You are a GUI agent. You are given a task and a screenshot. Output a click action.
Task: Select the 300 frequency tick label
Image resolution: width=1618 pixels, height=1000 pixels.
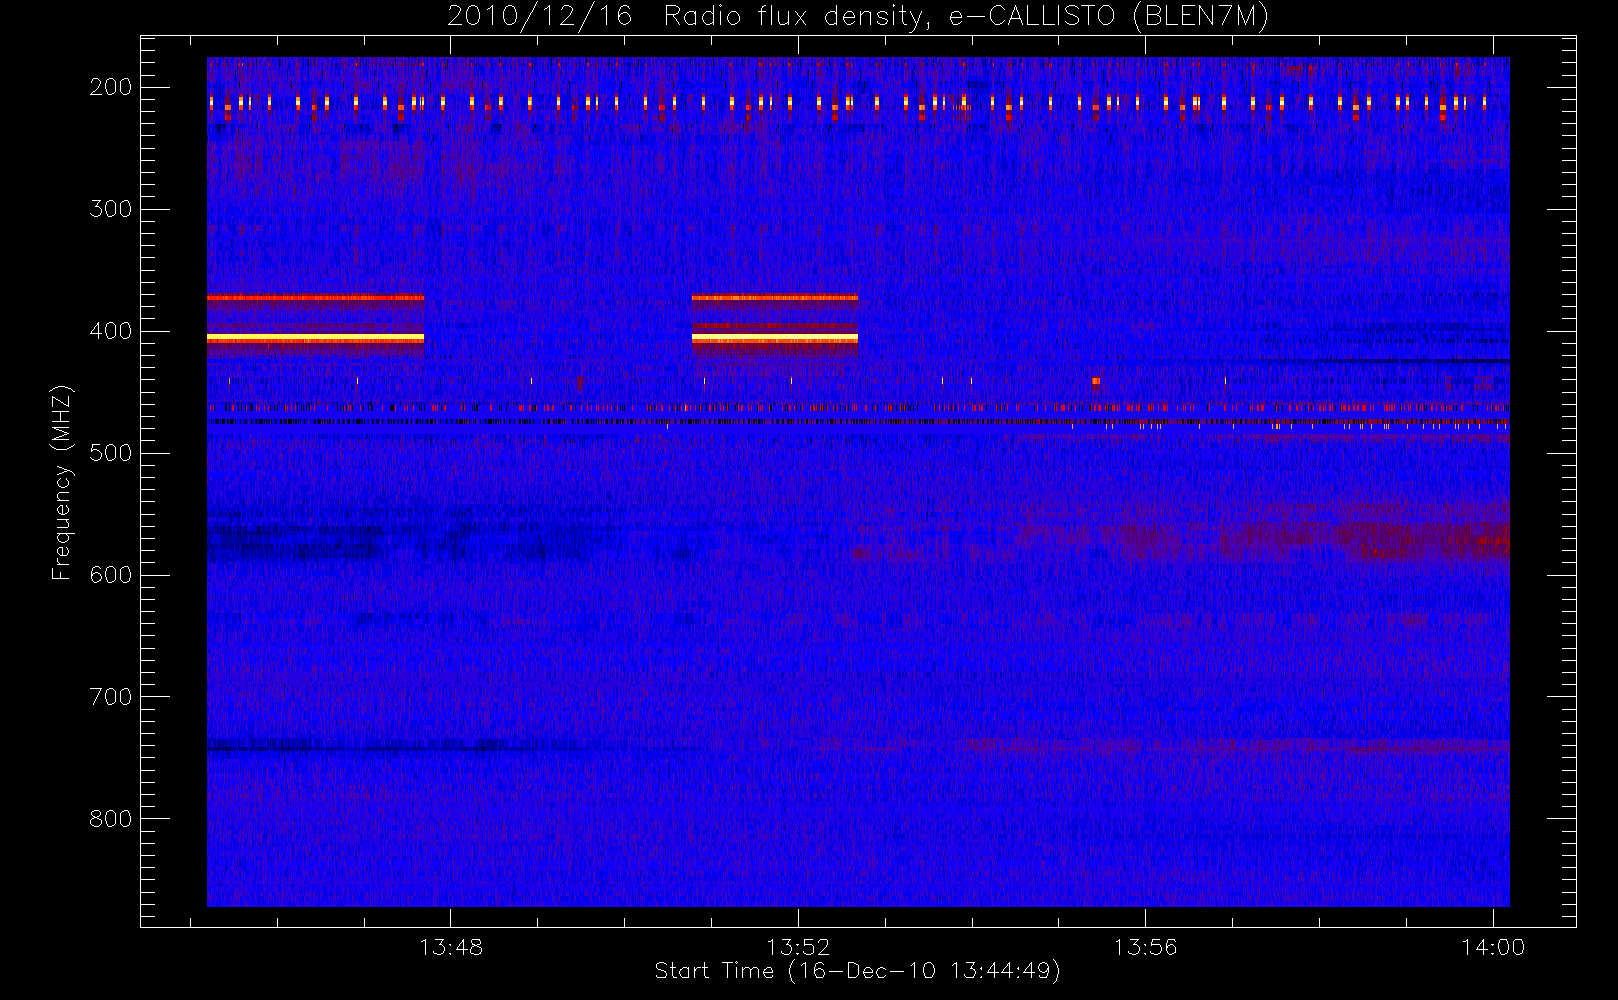[x=110, y=209]
